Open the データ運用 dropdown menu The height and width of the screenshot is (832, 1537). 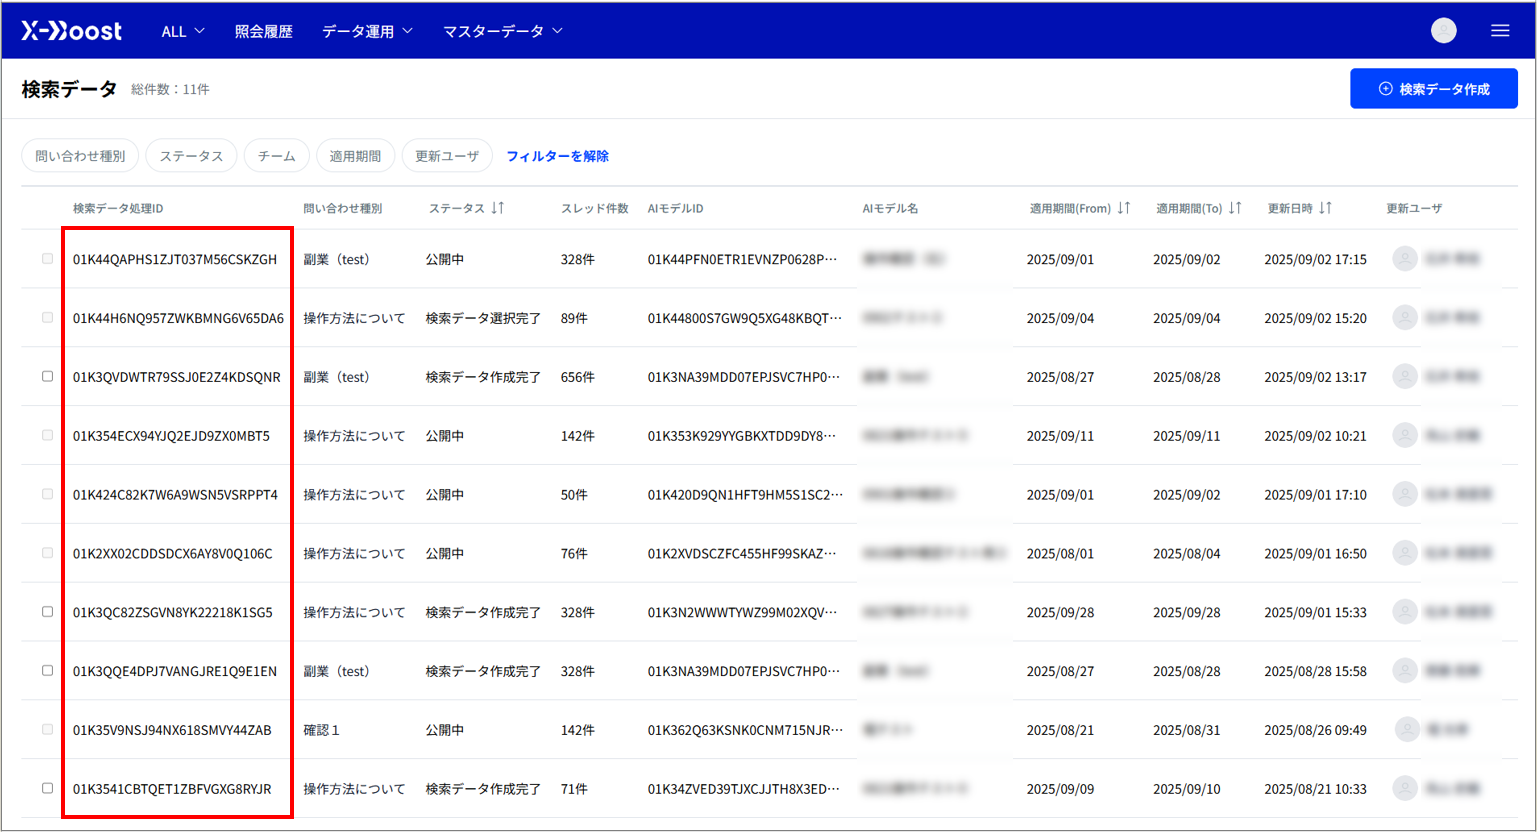click(367, 31)
